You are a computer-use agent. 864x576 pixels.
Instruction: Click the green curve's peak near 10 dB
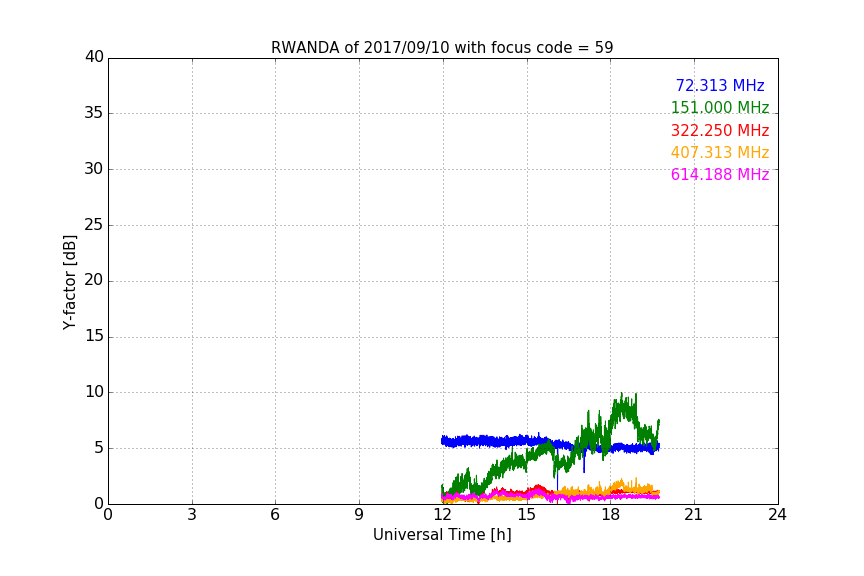[622, 395]
